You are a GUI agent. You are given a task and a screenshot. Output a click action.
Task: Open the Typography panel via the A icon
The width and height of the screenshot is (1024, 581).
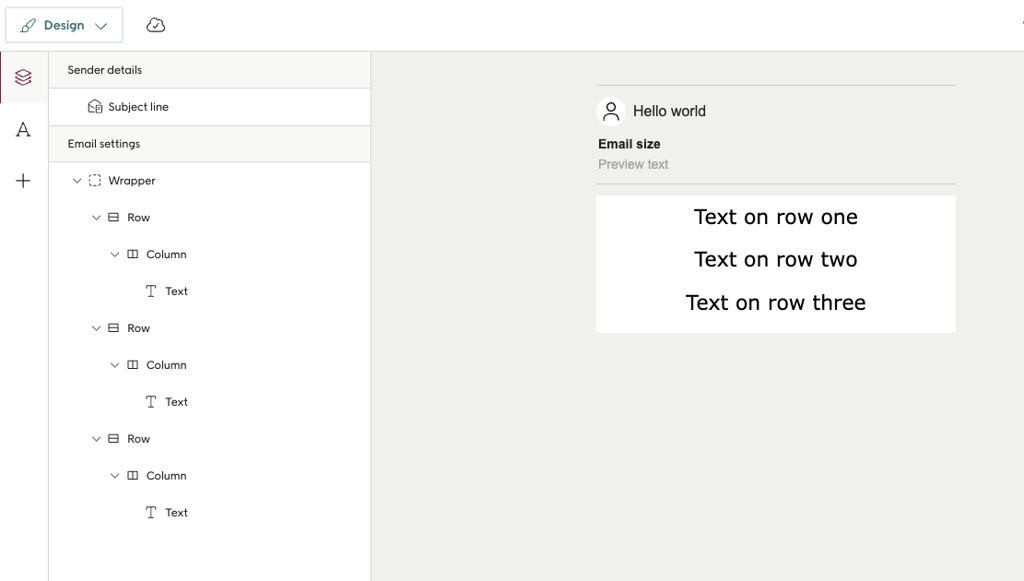(x=22, y=129)
